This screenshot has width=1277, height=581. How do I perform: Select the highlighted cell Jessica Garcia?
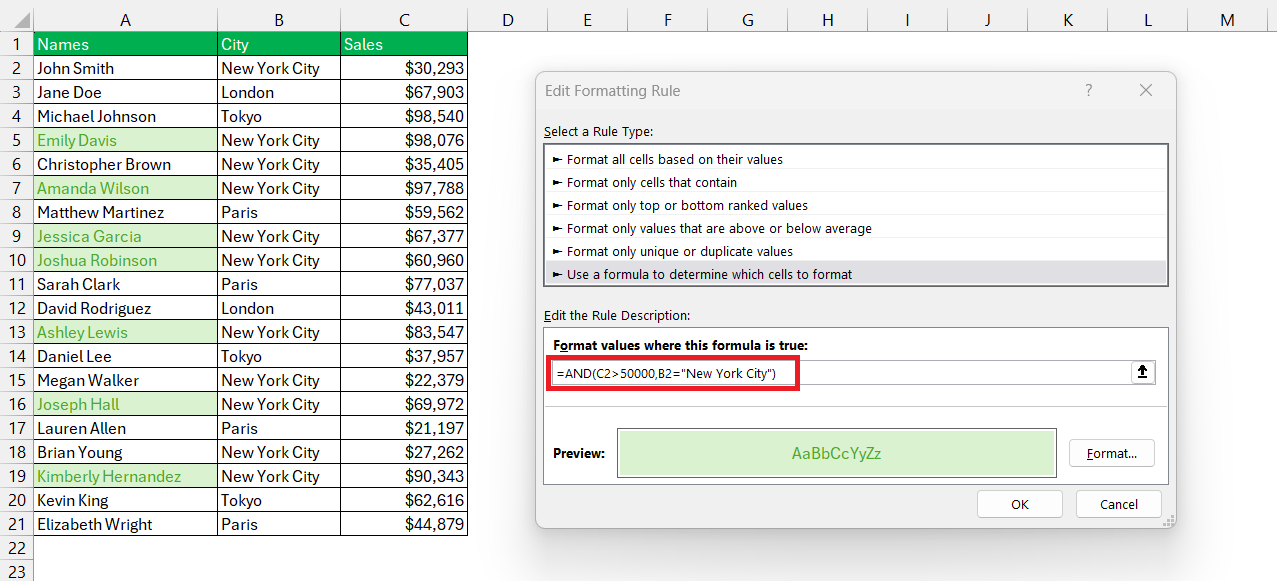point(125,236)
